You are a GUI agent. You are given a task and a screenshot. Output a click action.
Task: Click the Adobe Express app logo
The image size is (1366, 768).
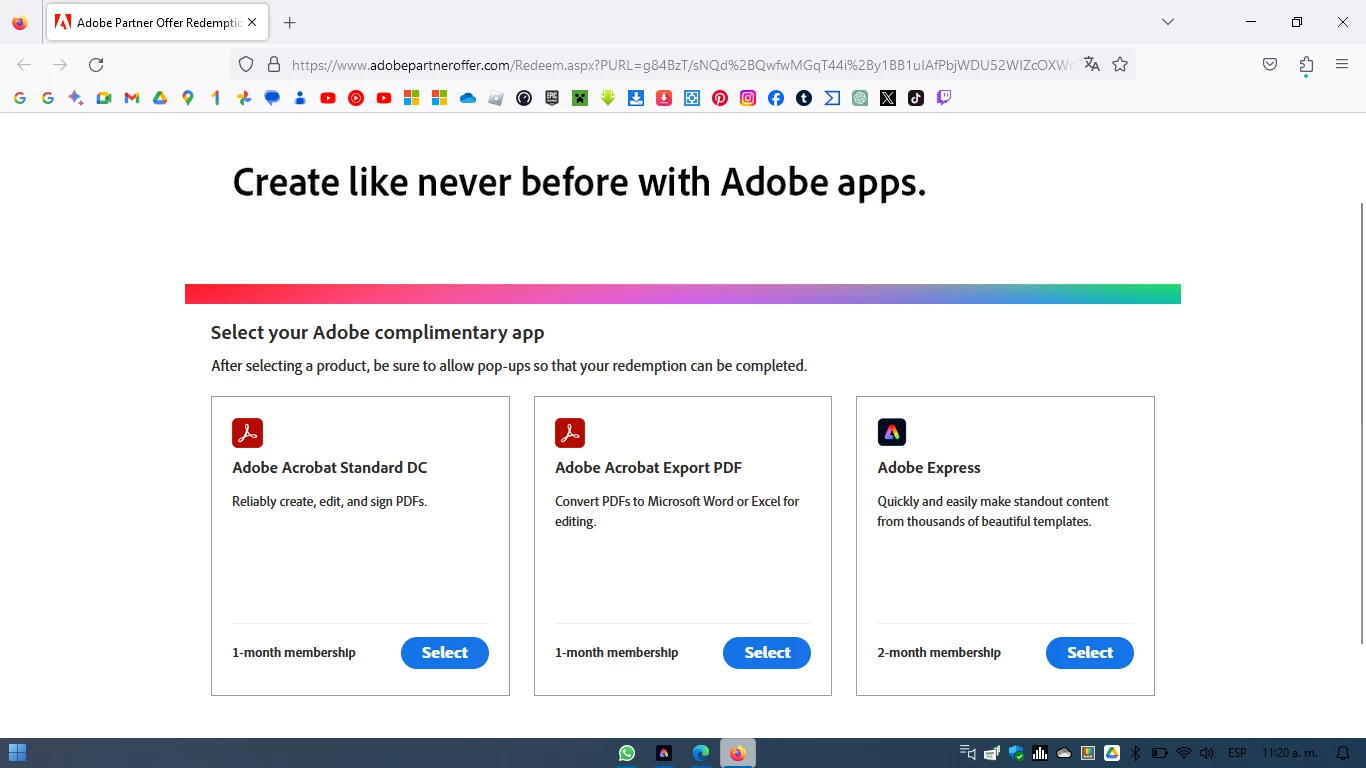(x=892, y=432)
